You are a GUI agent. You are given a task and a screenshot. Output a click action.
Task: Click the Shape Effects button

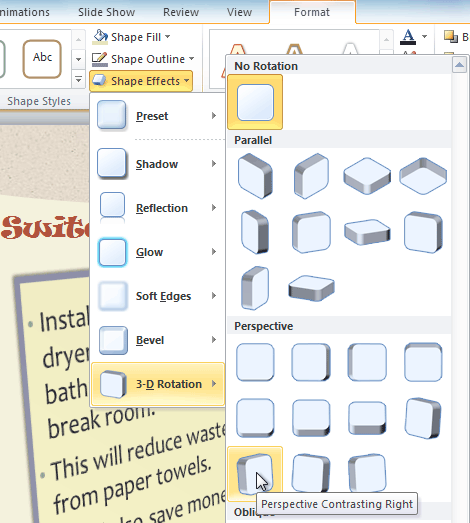[141, 81]
